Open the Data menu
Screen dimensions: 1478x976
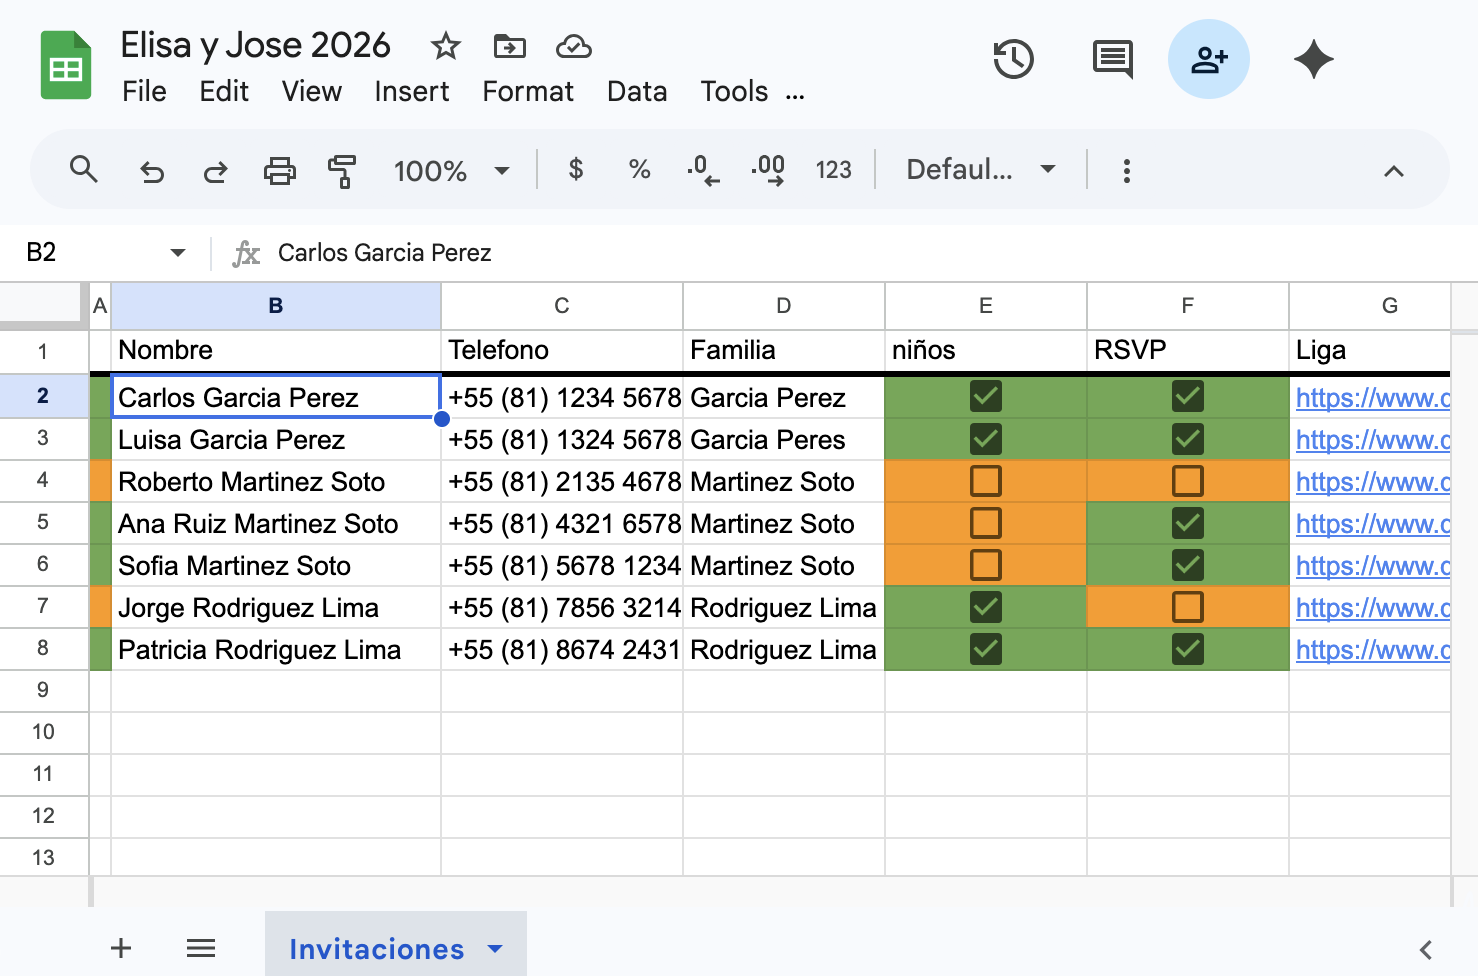tap(637, 91)
